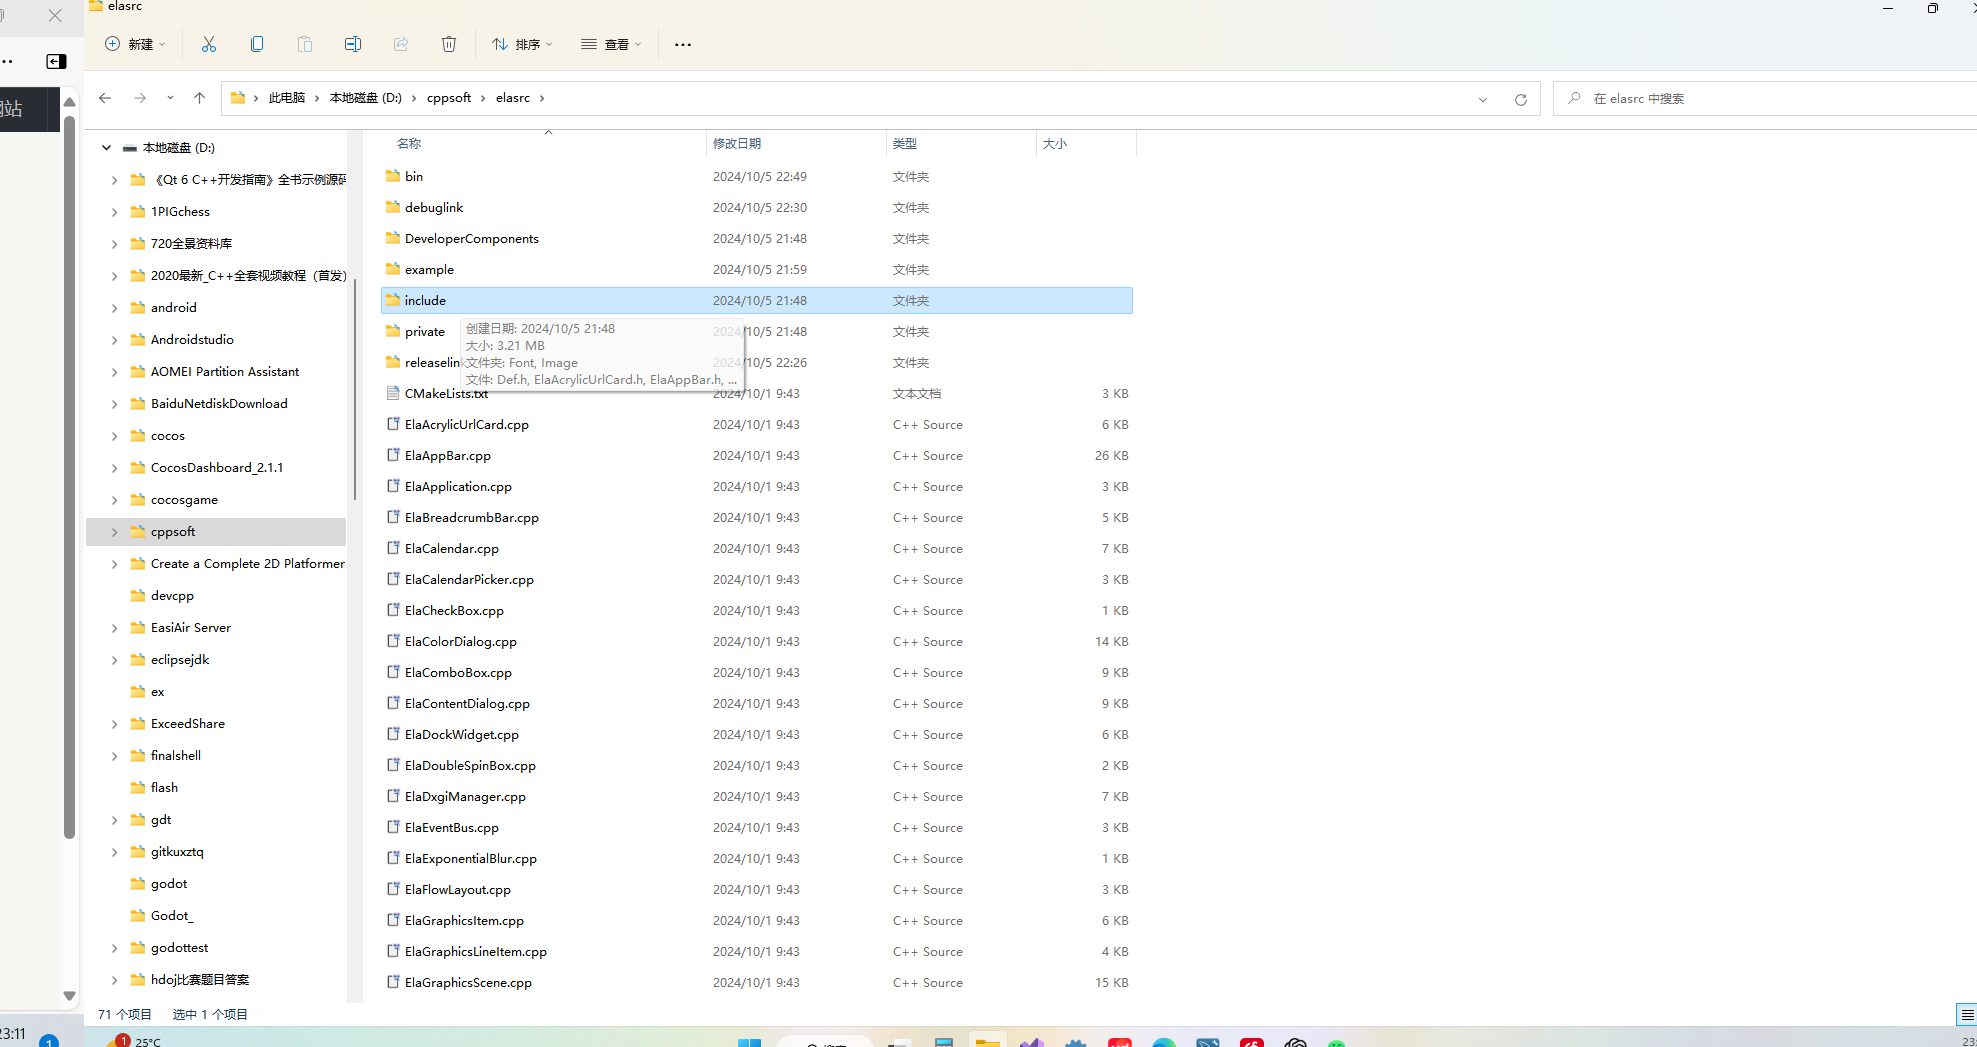Select finalshell folder in tree
This screenshot has width=1977, height=1047.
[x=176, y=756]
